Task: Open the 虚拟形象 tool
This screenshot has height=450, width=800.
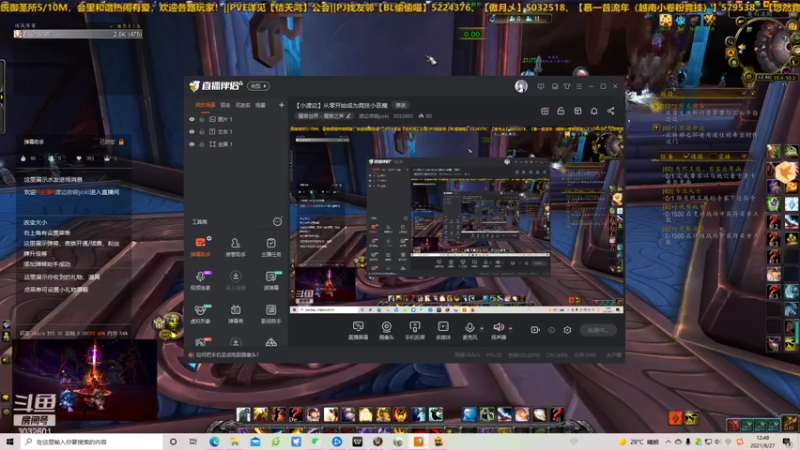Action: point(201,314)
